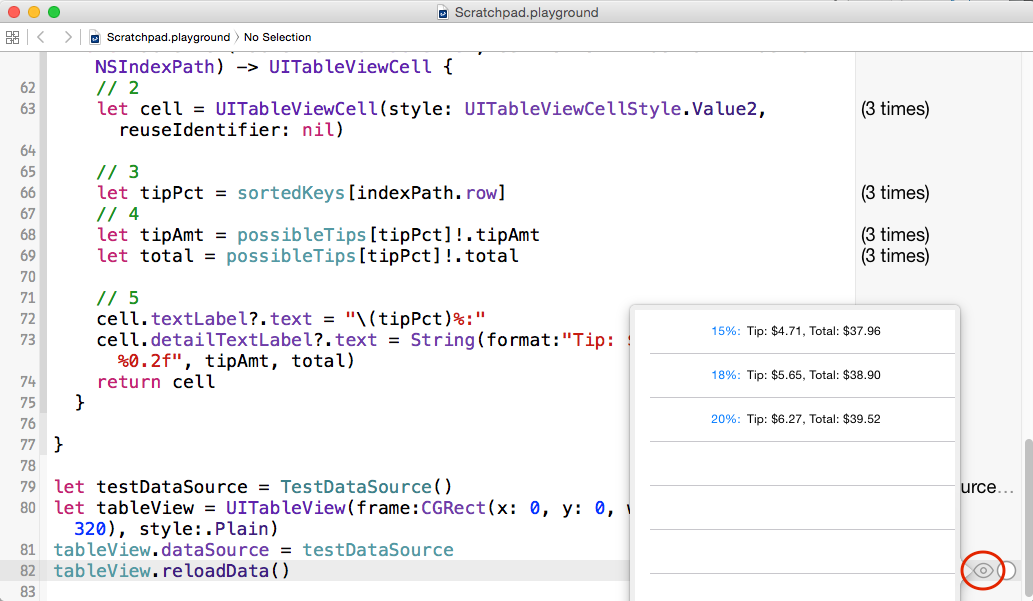Click the (3 times) result for line 63

pos(895,109)
